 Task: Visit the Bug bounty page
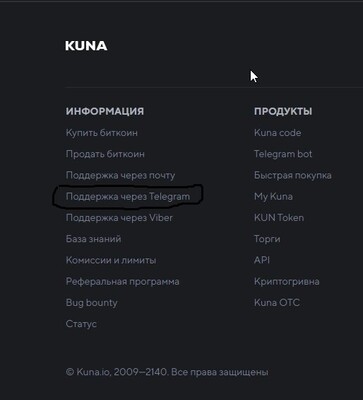pos(92,303)
